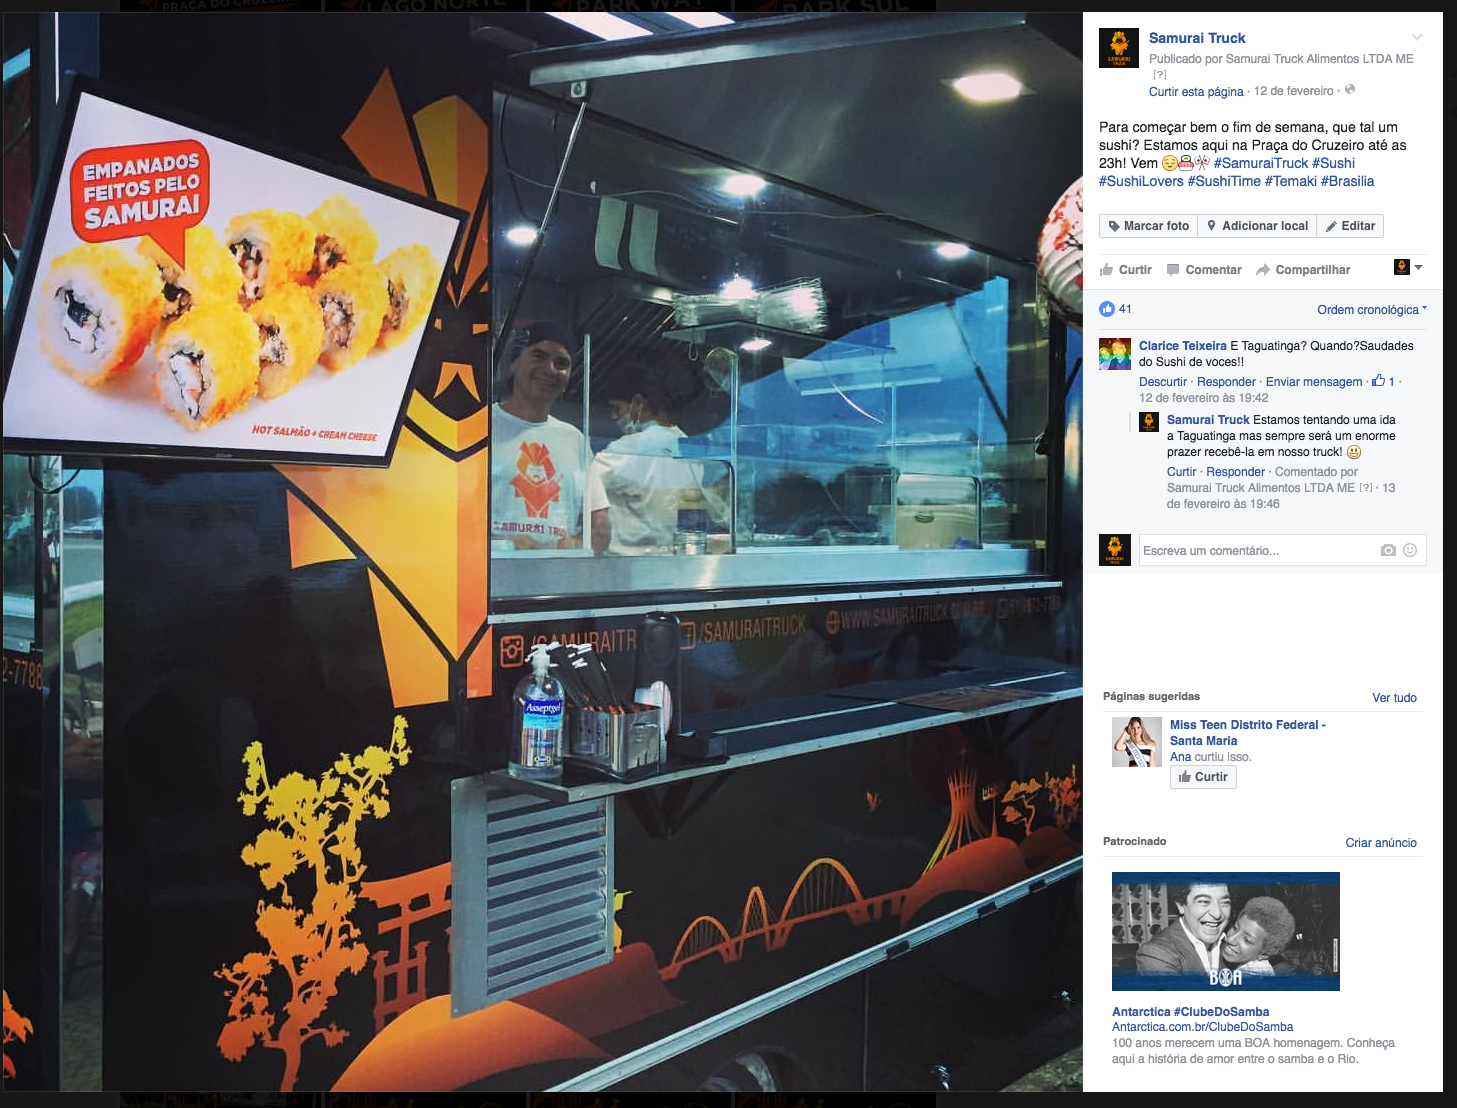The height and width of the screenshot is (1108, 1457).
Task: Click the Editar button
Action: [1350, 226]
